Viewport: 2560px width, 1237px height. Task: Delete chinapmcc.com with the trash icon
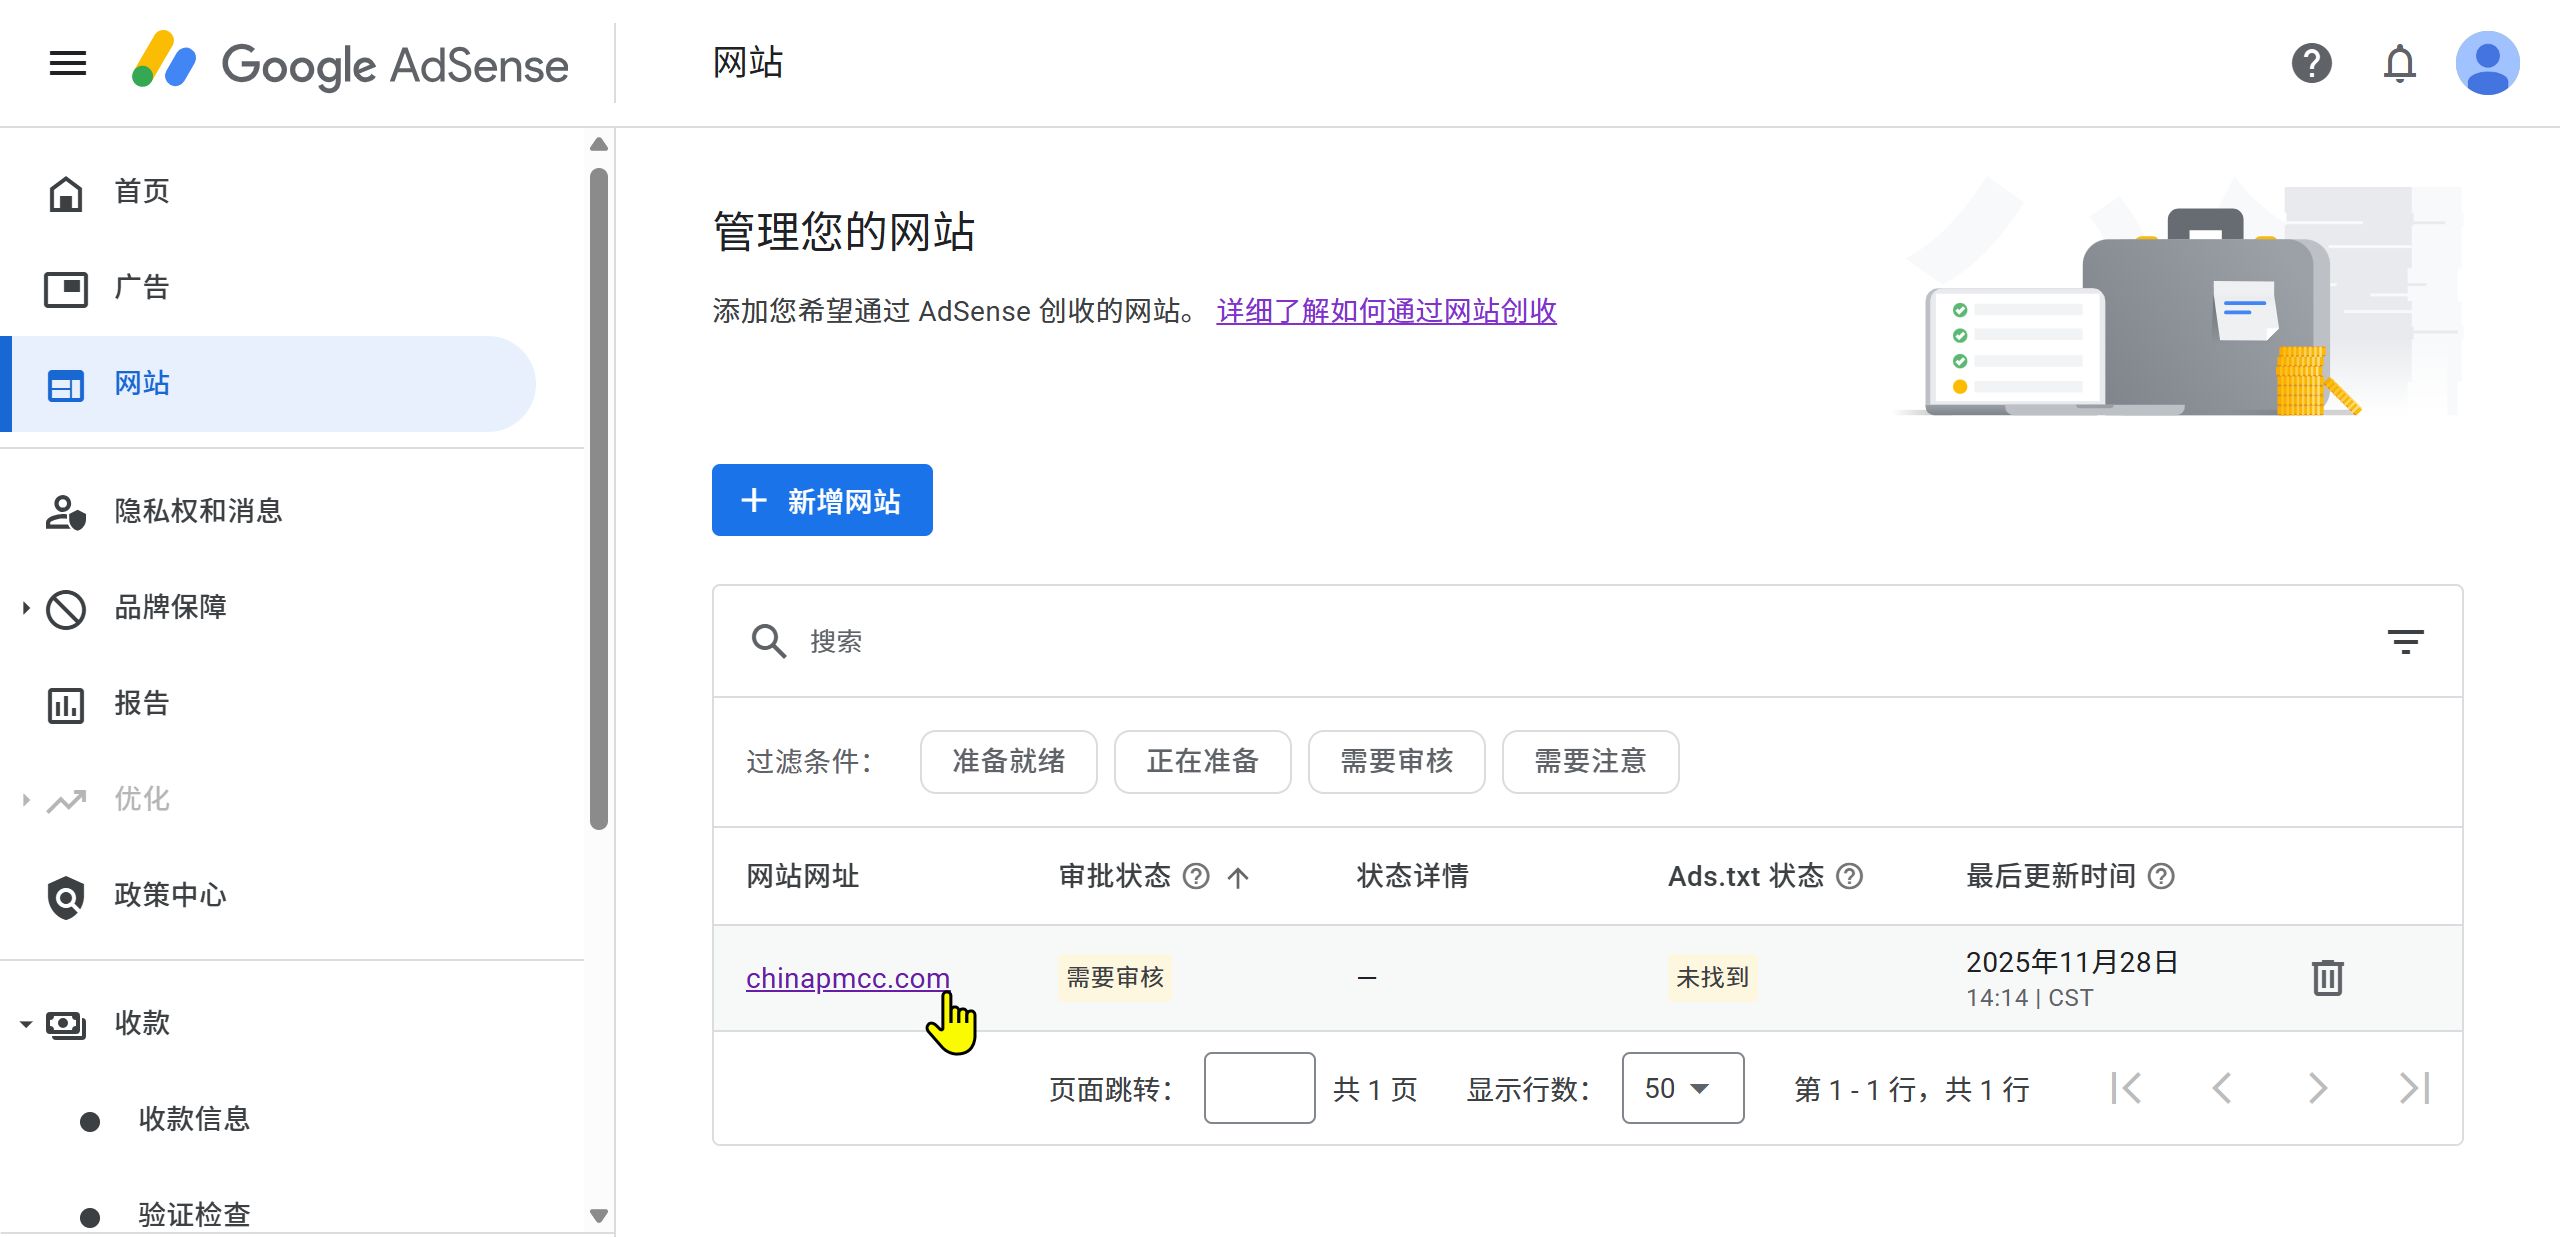pyautogui.click(x=2327, y=977)
